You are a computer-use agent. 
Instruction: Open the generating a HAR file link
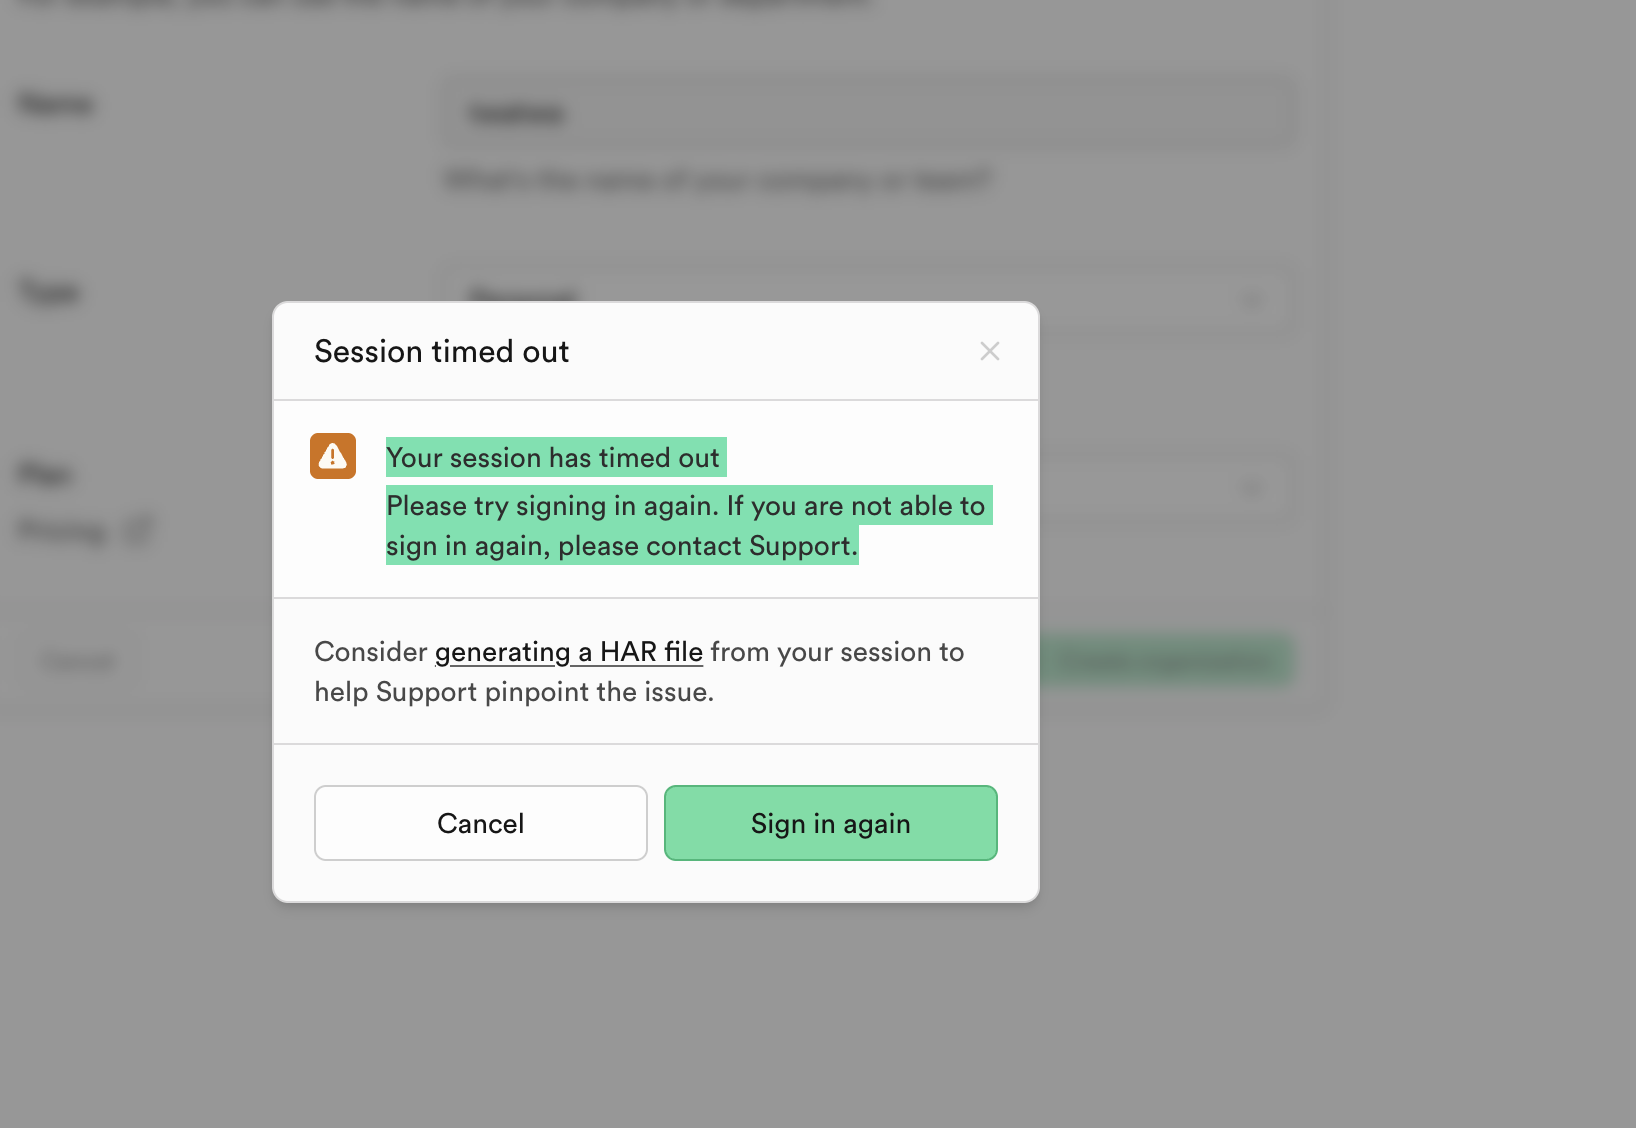pos(568,652)
